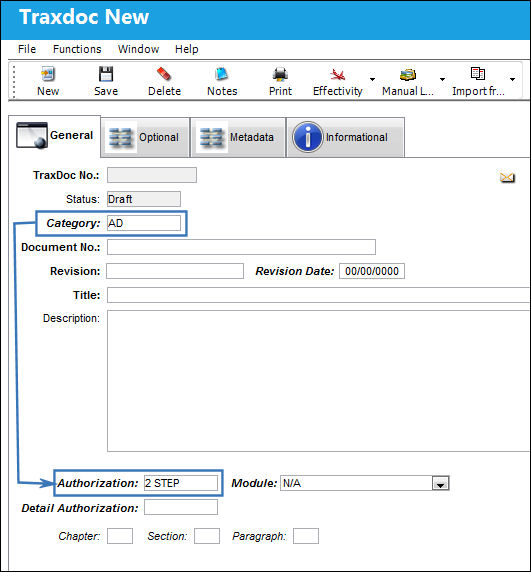Switch to the Metadata tab
The image size is (531, 572).
[238, 137]
